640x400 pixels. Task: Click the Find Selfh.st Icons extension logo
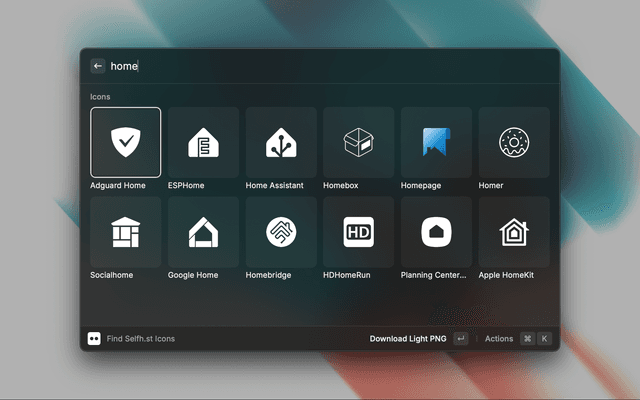pyautogui.click(x=94, y=339)
